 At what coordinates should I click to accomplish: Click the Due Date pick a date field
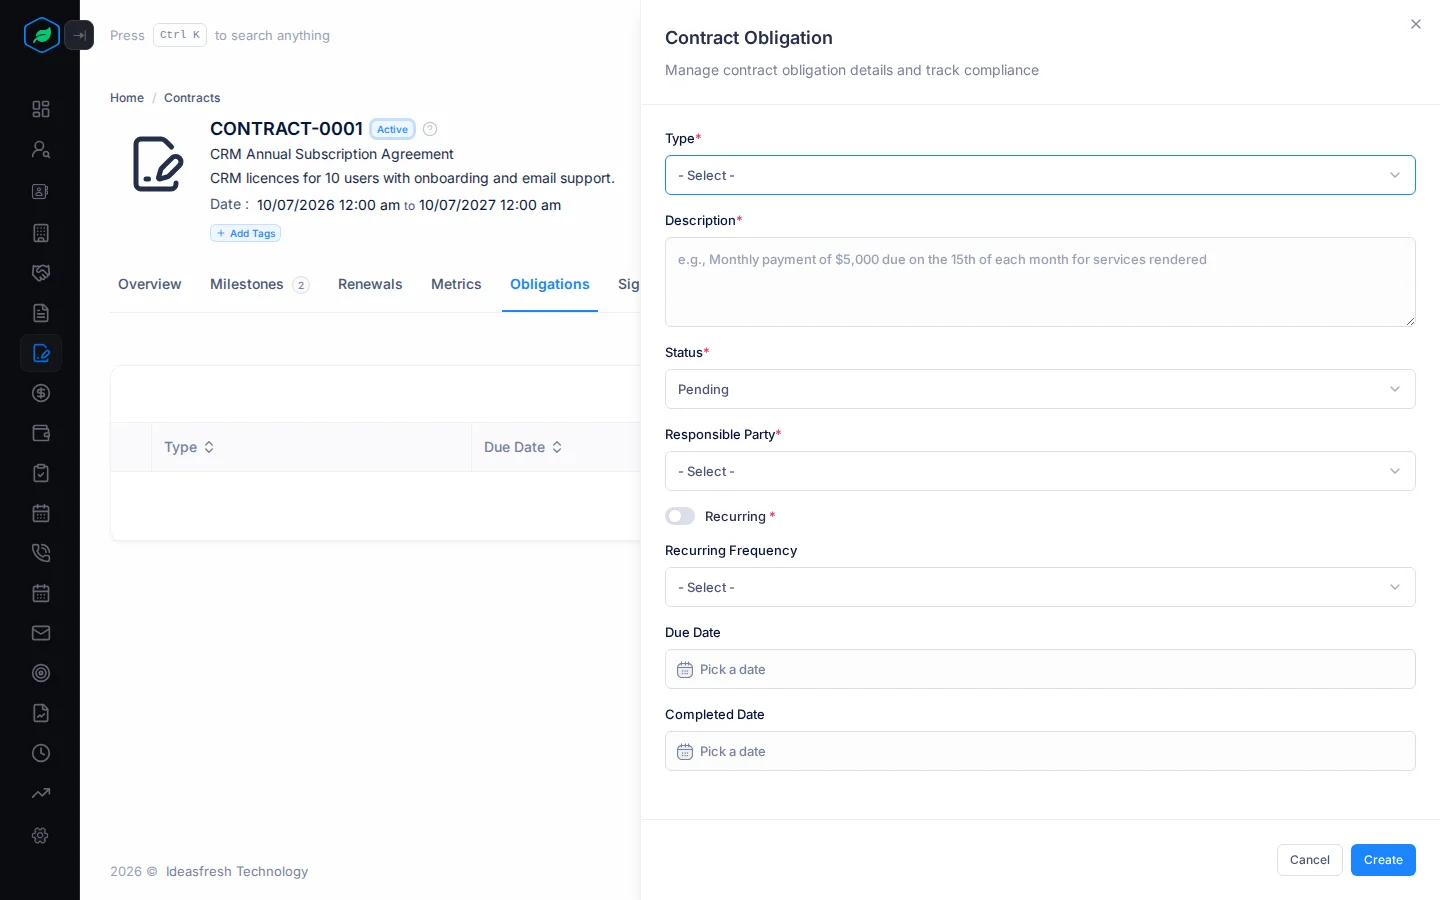point(1040,669)
